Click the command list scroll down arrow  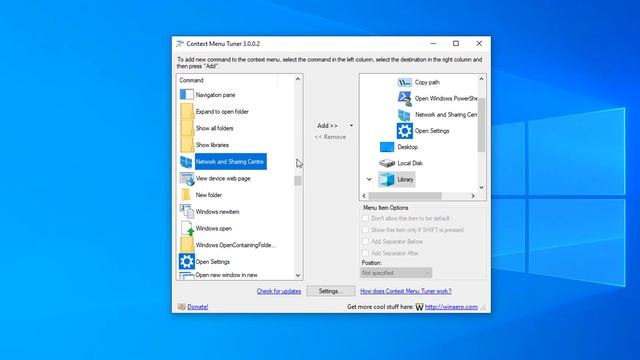pyautogui.click(x=298, y=276)
